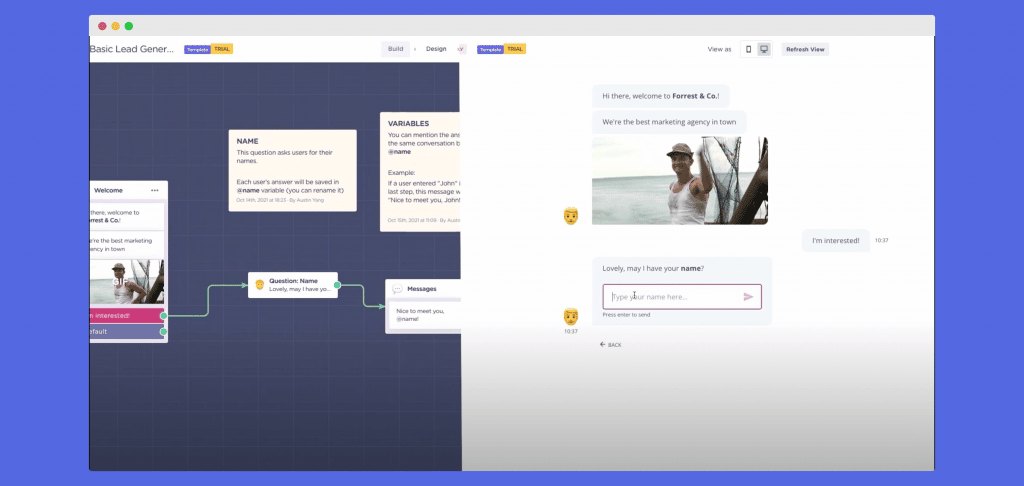Click Refresh View button
1024x486 pixels.
pyautogui.click(x=805, y=49)
